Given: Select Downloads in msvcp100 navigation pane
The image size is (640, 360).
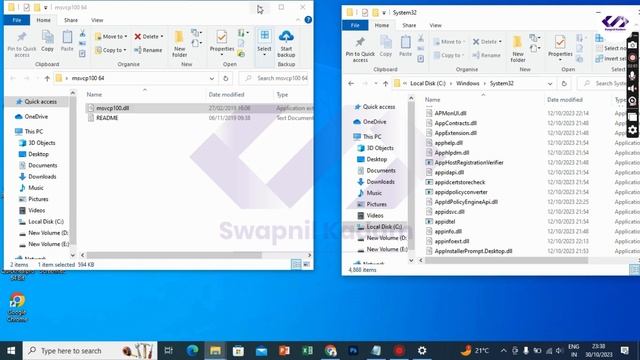Looking at the screenshot, I should click(42, 177).
